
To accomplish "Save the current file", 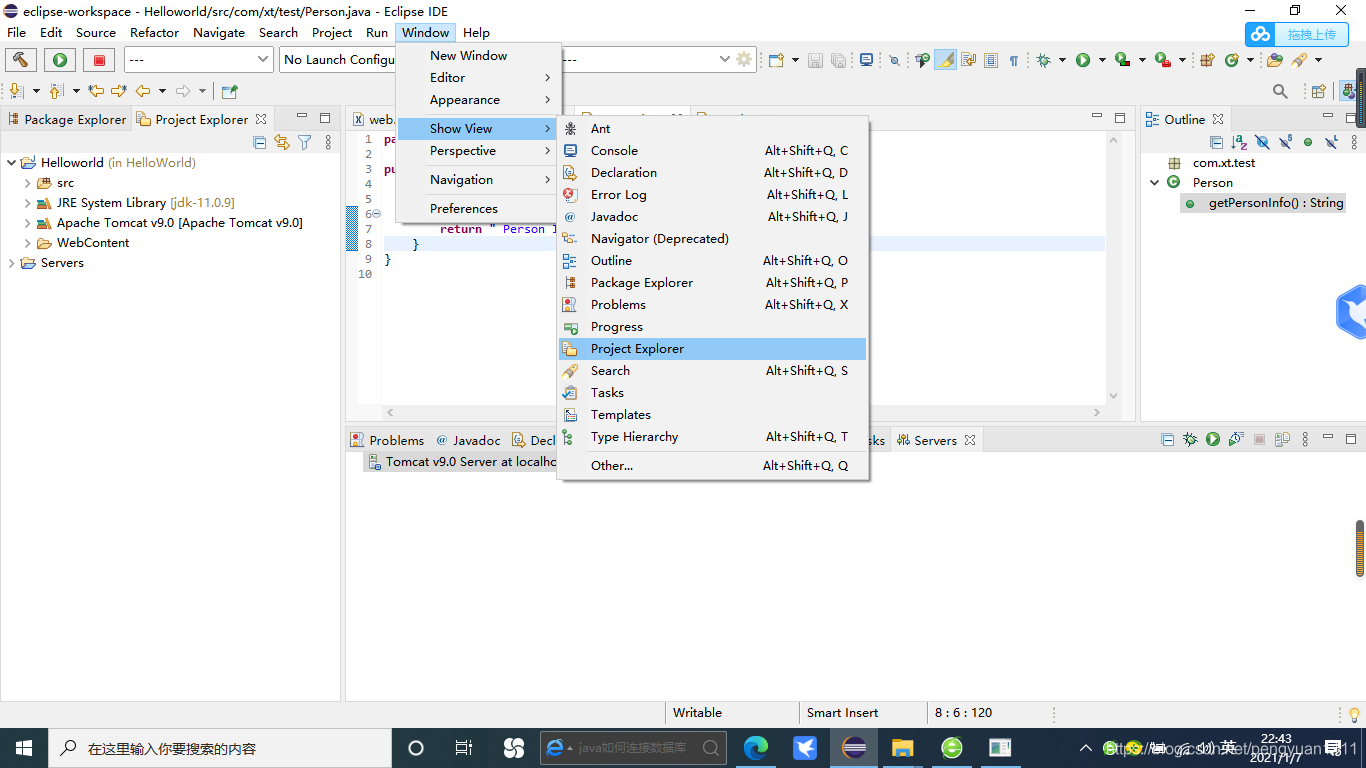I will (815, 59).
